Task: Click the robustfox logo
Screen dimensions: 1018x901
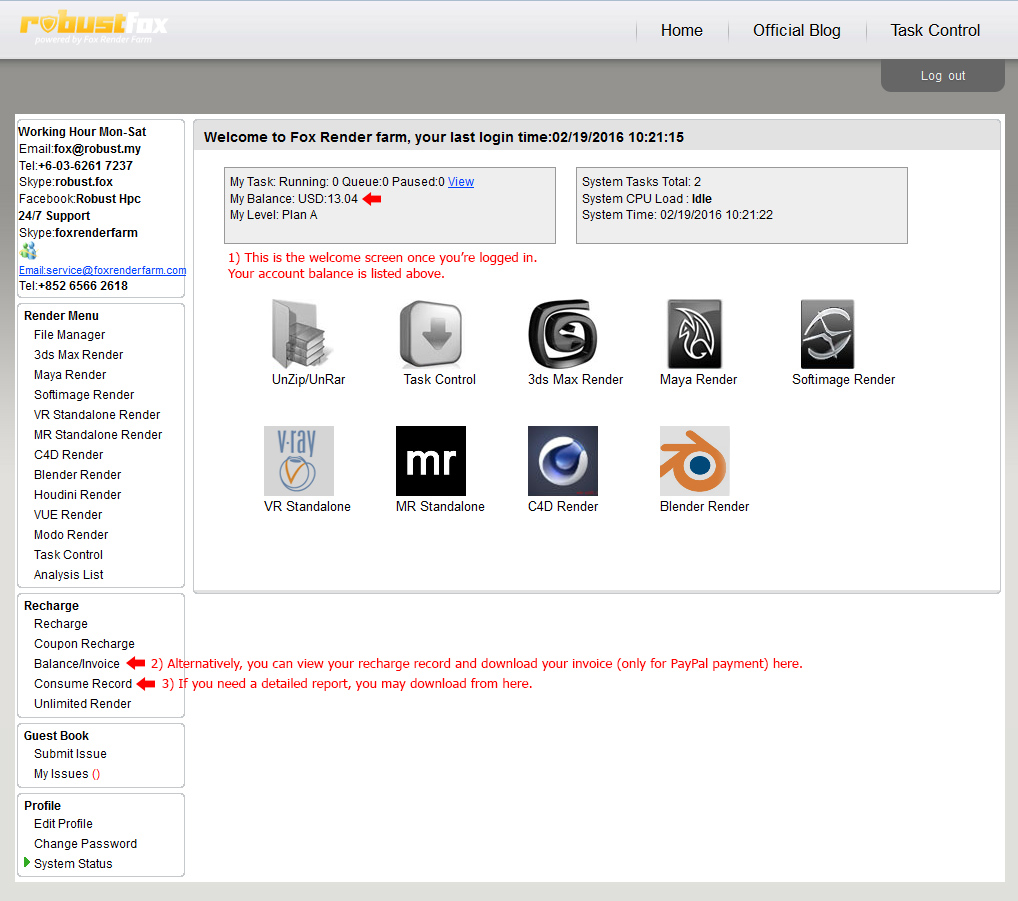Action: click(x=93, y=26)
